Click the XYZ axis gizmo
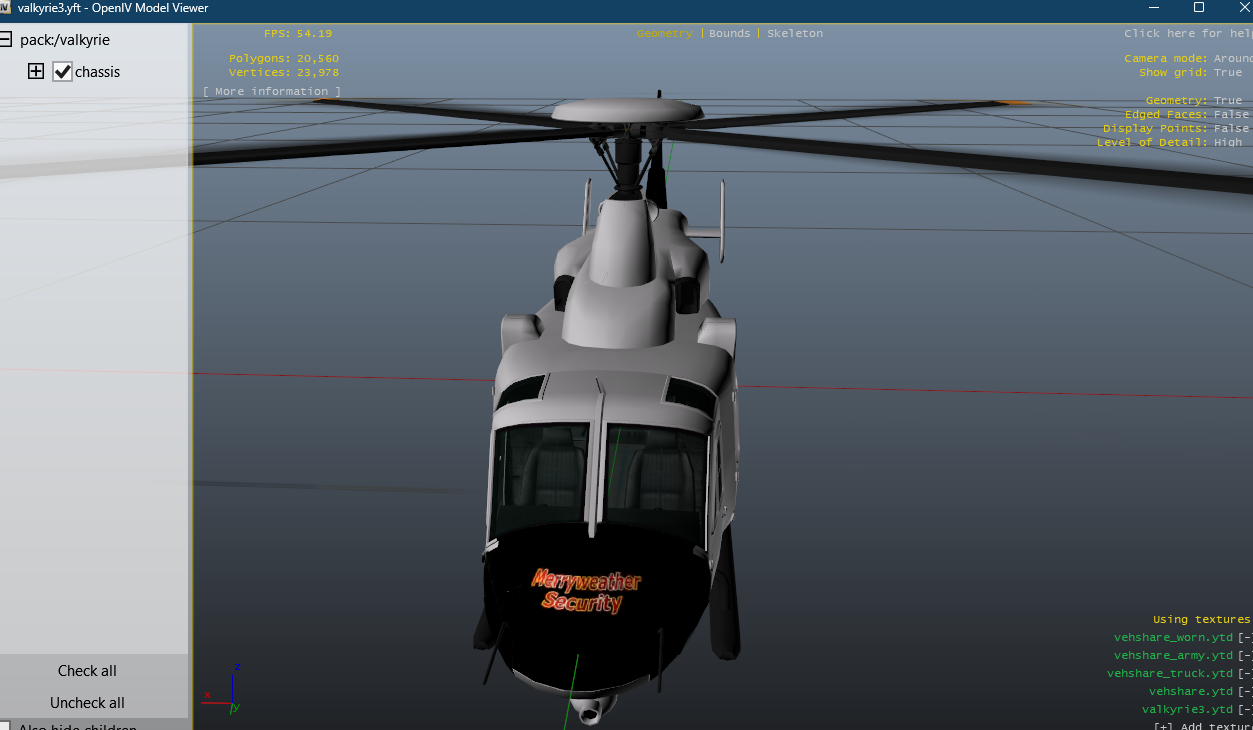Image resolution: width=1253 pixels, height=730 pixels. (x=226, y=689)
